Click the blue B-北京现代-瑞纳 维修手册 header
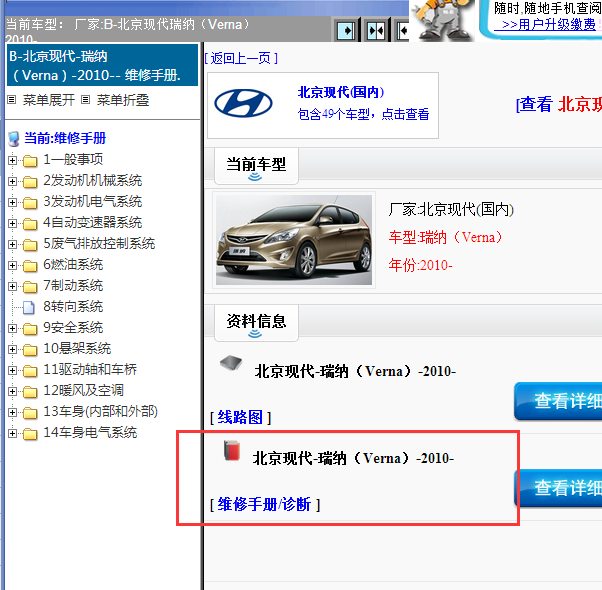This screenshot has height=590, width=602. click(x=103, y=65)
